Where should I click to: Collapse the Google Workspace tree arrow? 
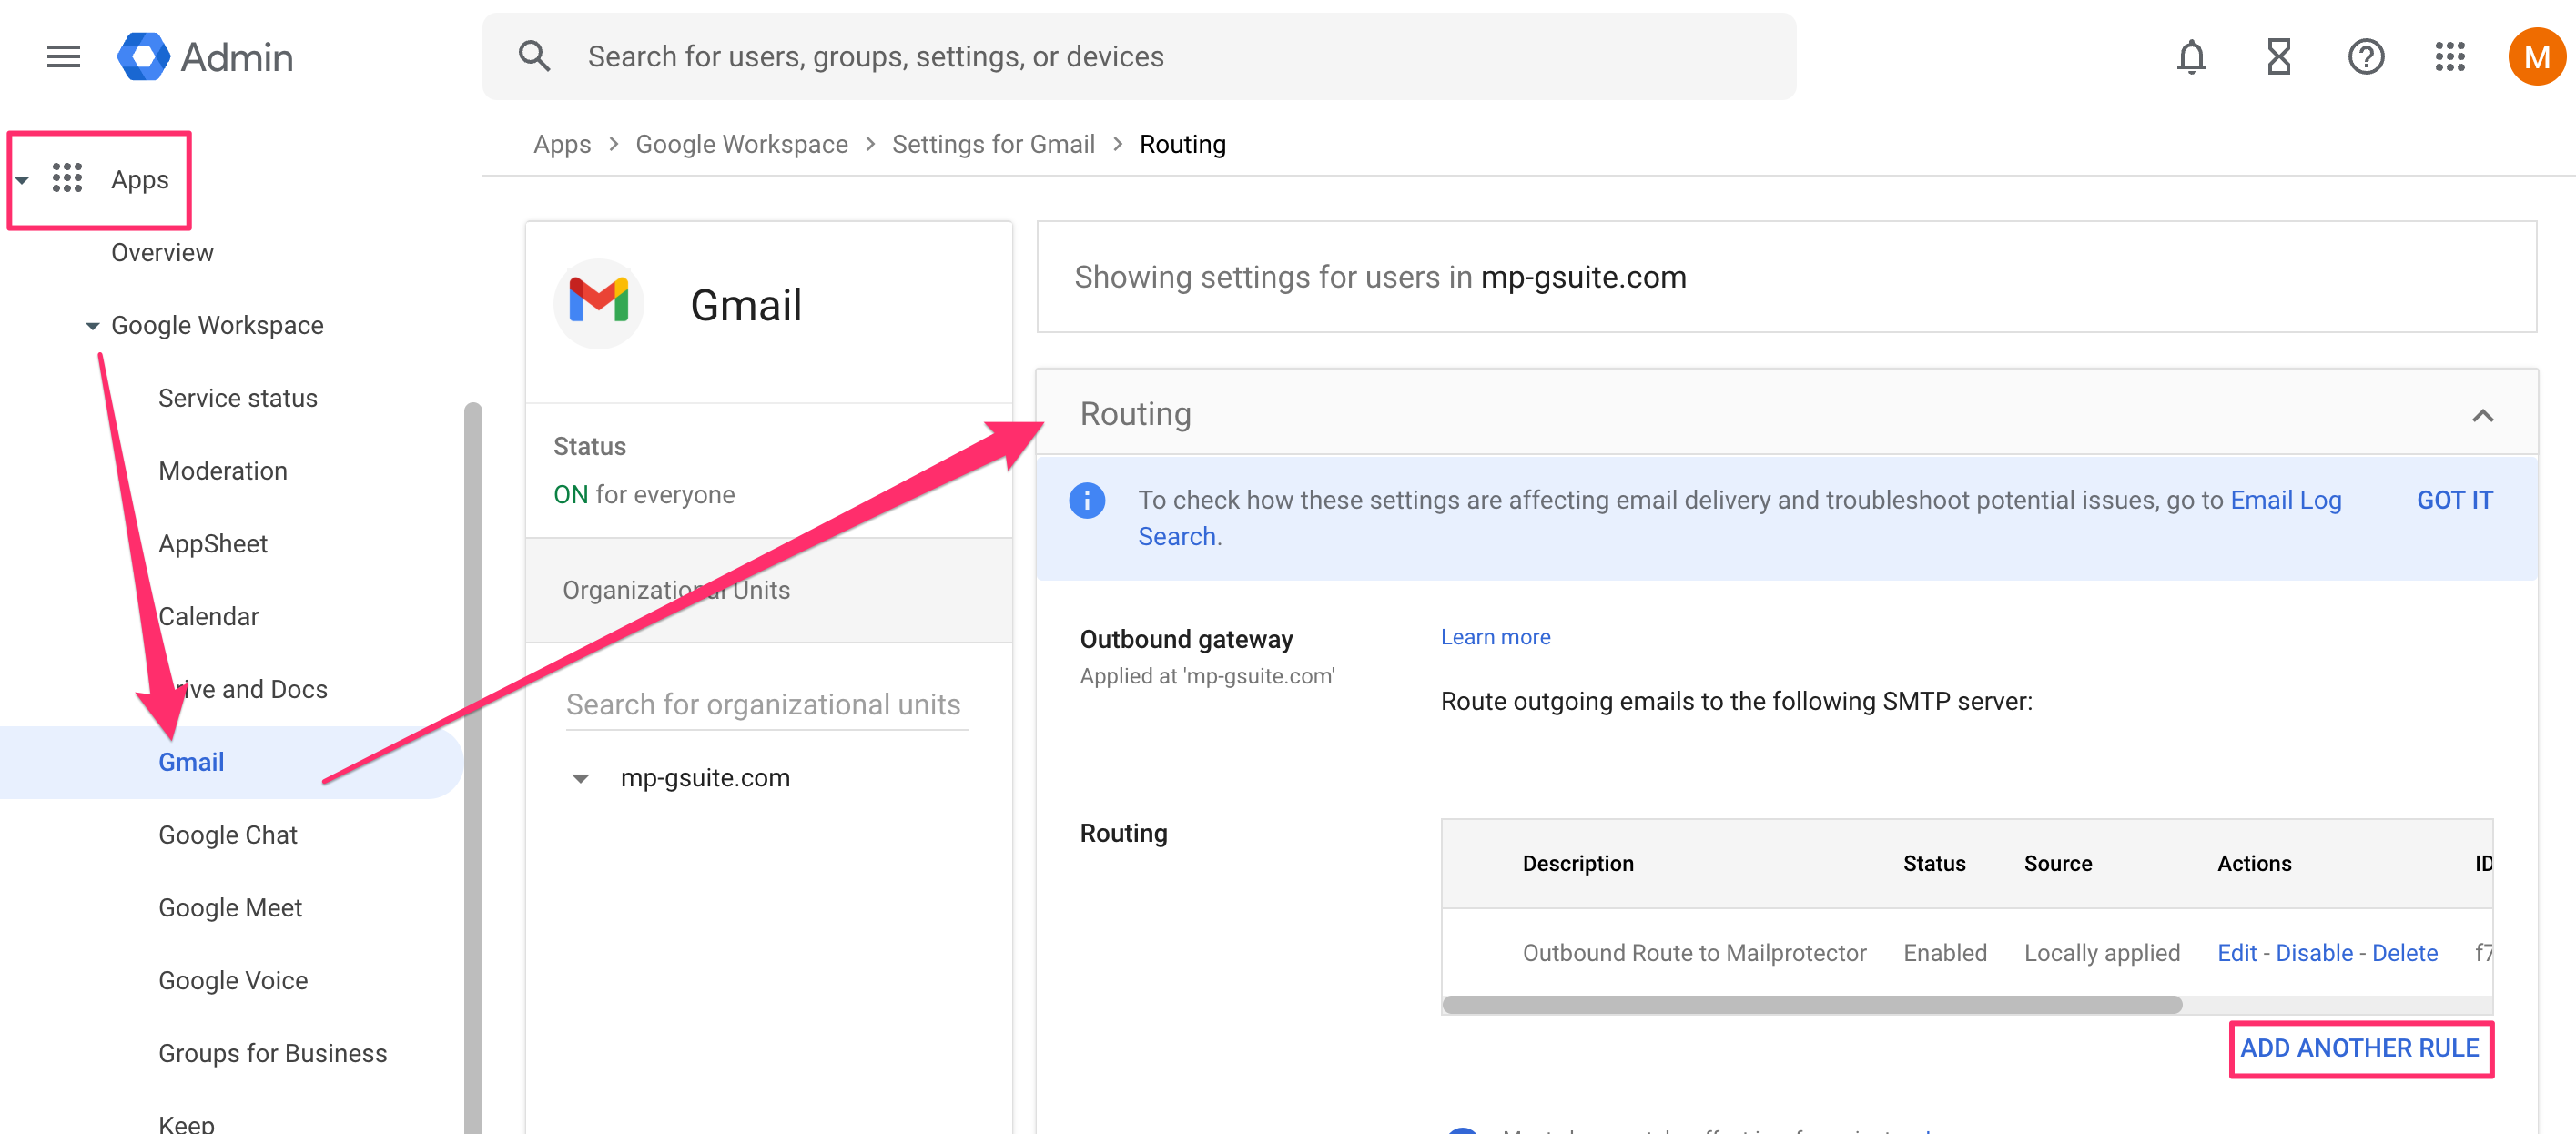click(92, 326)
